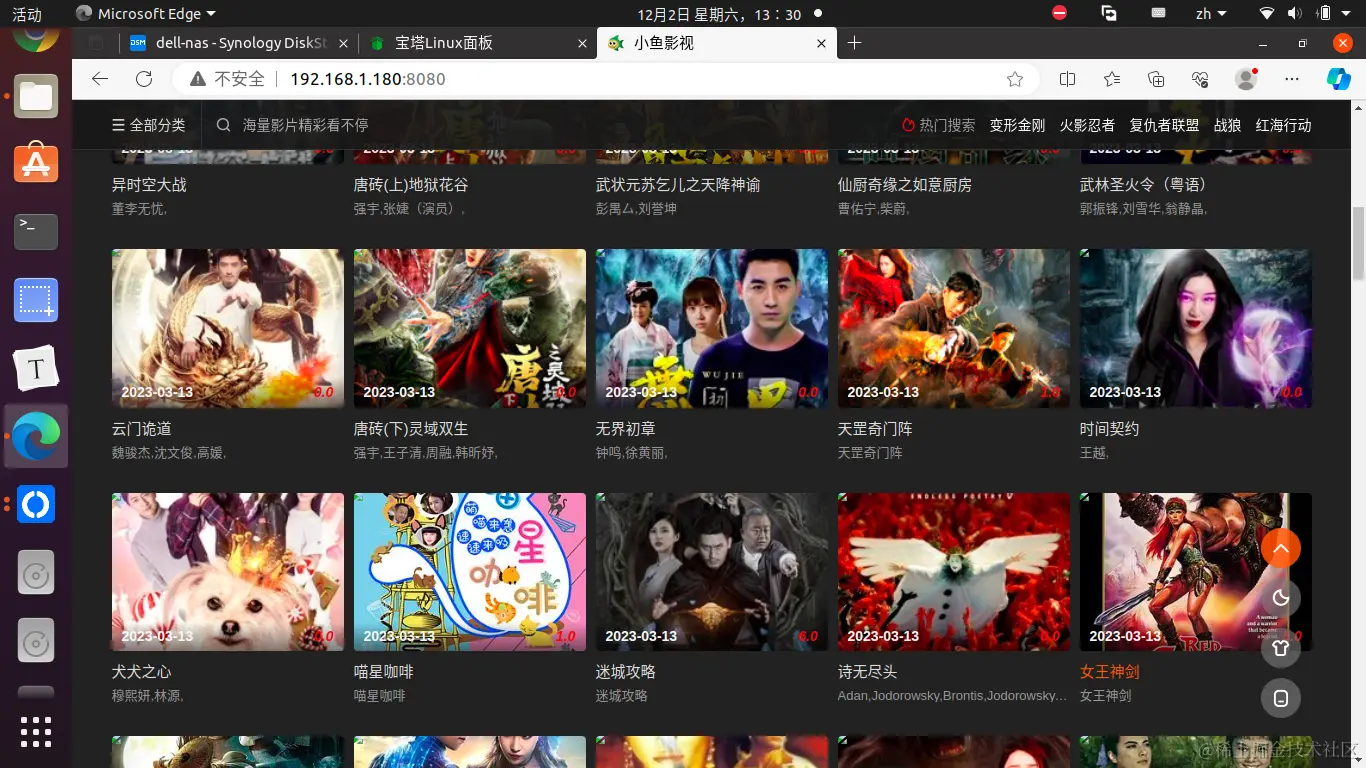Open 活动 Activities overview

27,14
